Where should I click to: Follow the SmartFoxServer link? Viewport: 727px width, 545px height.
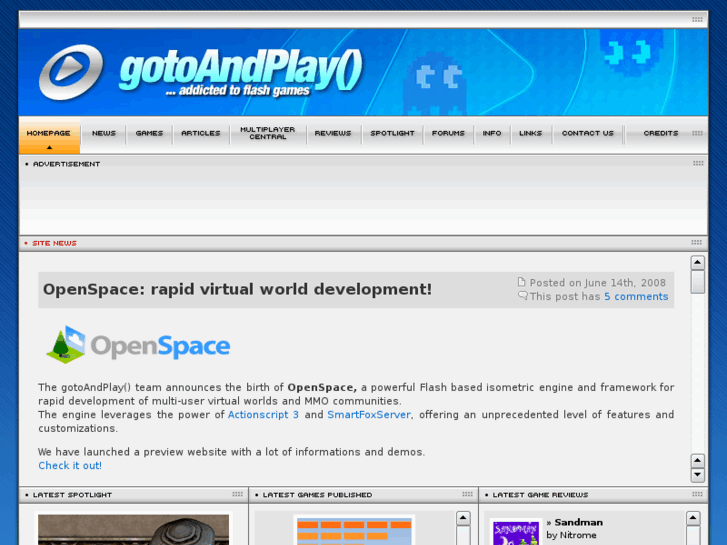369,414
